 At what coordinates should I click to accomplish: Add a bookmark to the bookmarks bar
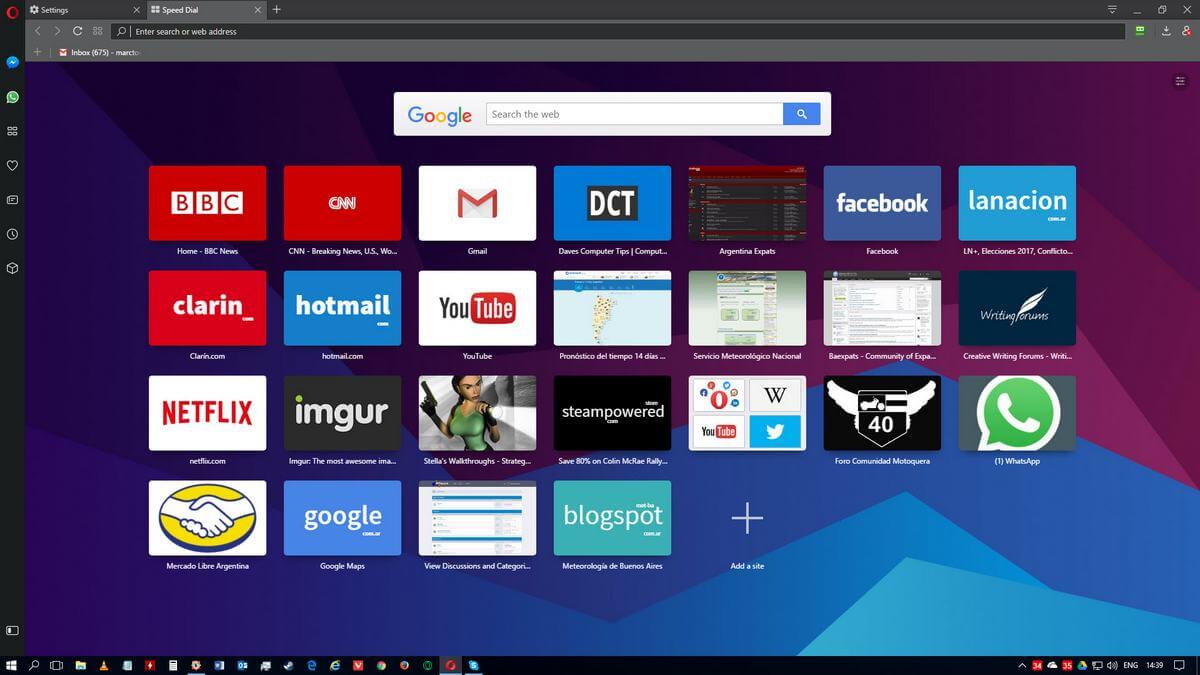(x=38, y=52)
